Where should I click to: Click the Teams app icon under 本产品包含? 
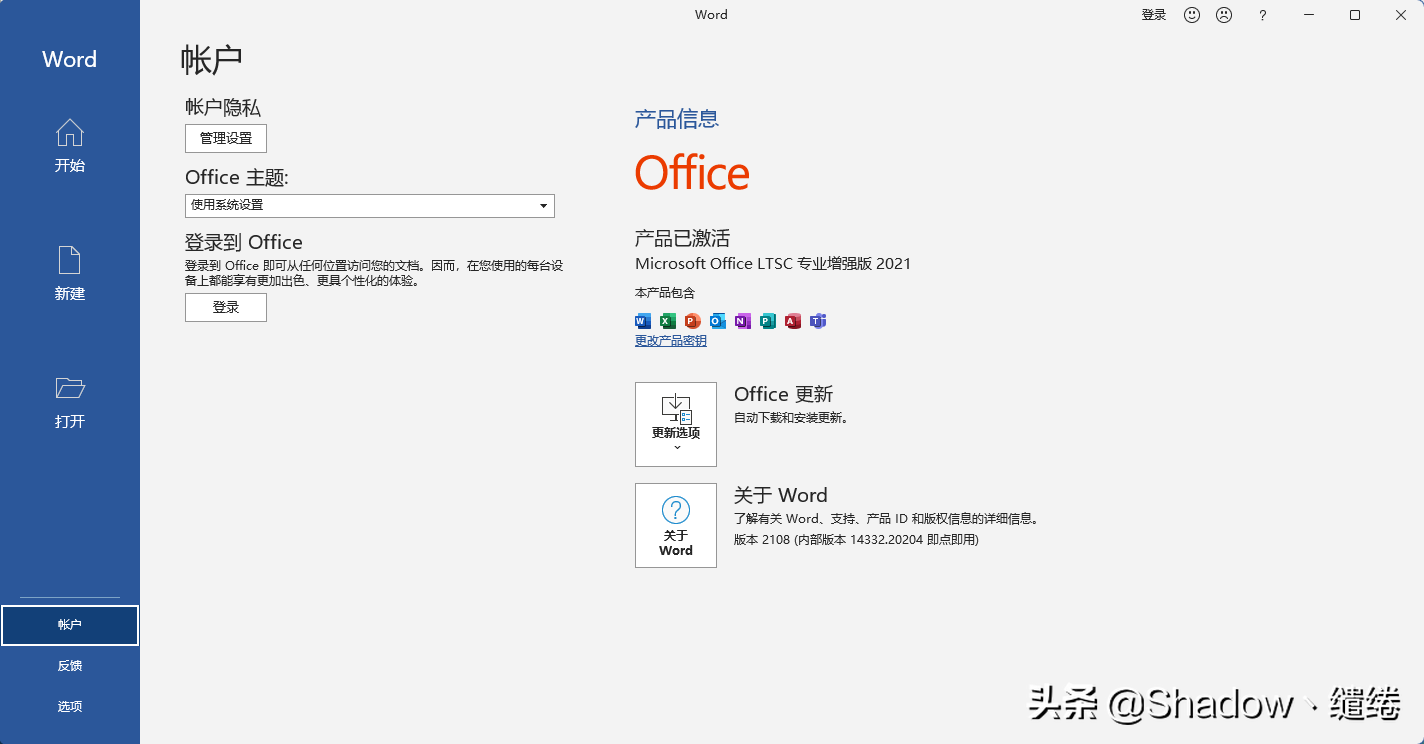[818, 321]
